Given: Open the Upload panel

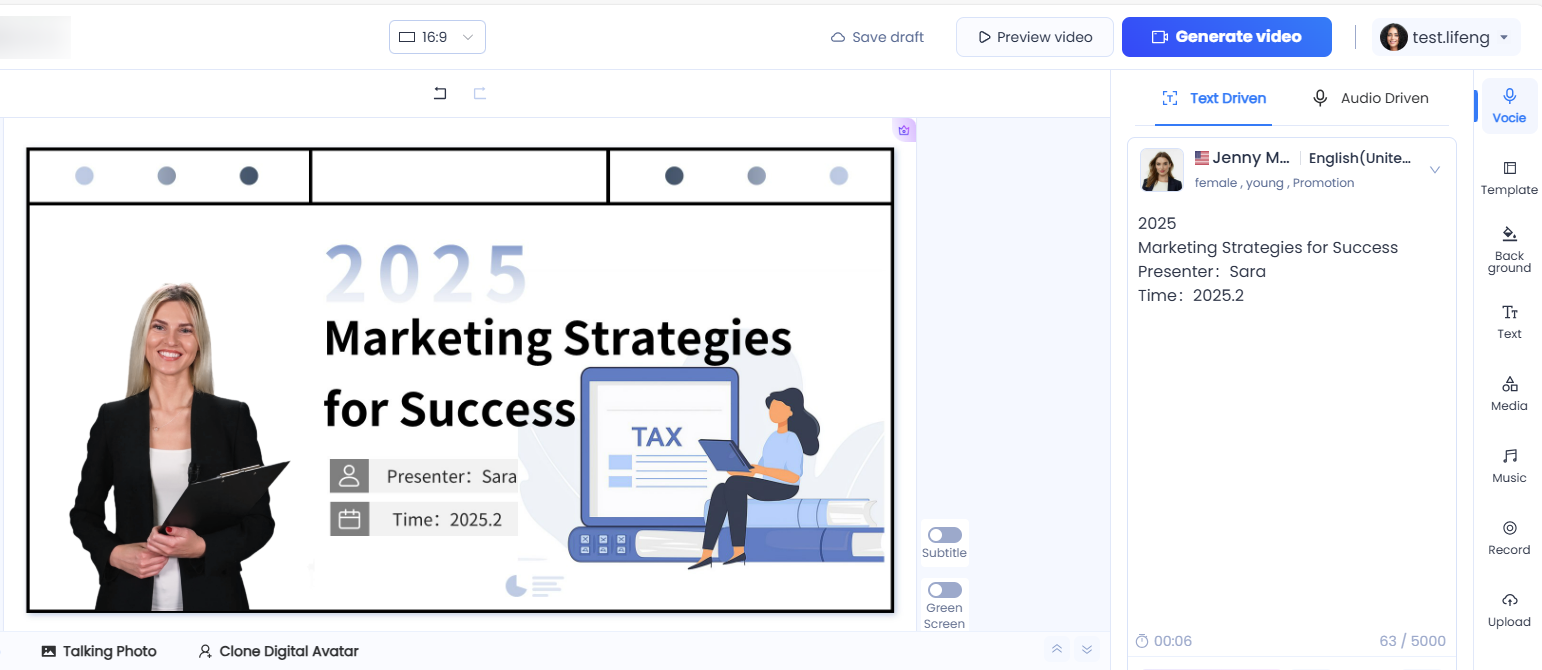Looking at the screenshot, I should tap(1509, 609).
